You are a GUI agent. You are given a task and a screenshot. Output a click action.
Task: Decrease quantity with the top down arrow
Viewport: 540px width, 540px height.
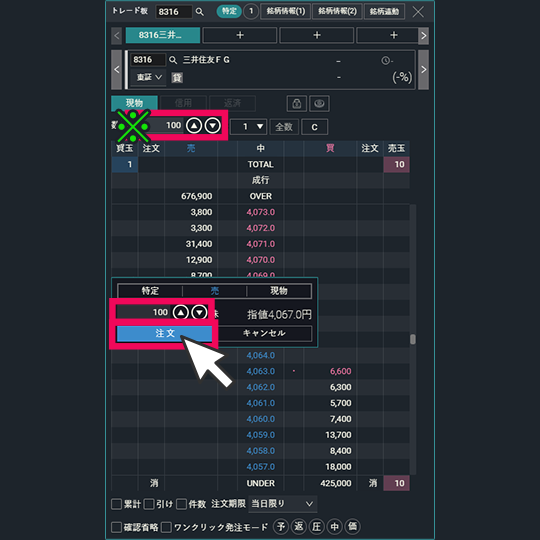point(212,126)
